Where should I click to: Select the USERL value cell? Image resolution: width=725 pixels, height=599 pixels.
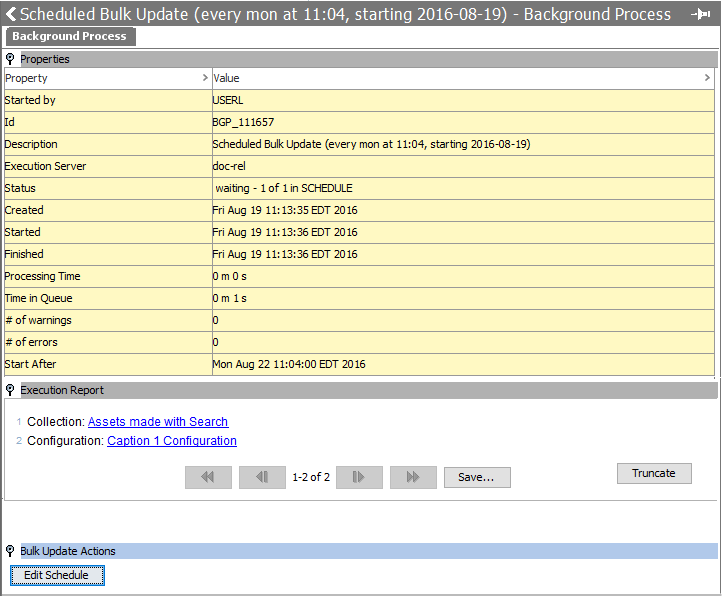pyautogui.click(x=463, y=100)
